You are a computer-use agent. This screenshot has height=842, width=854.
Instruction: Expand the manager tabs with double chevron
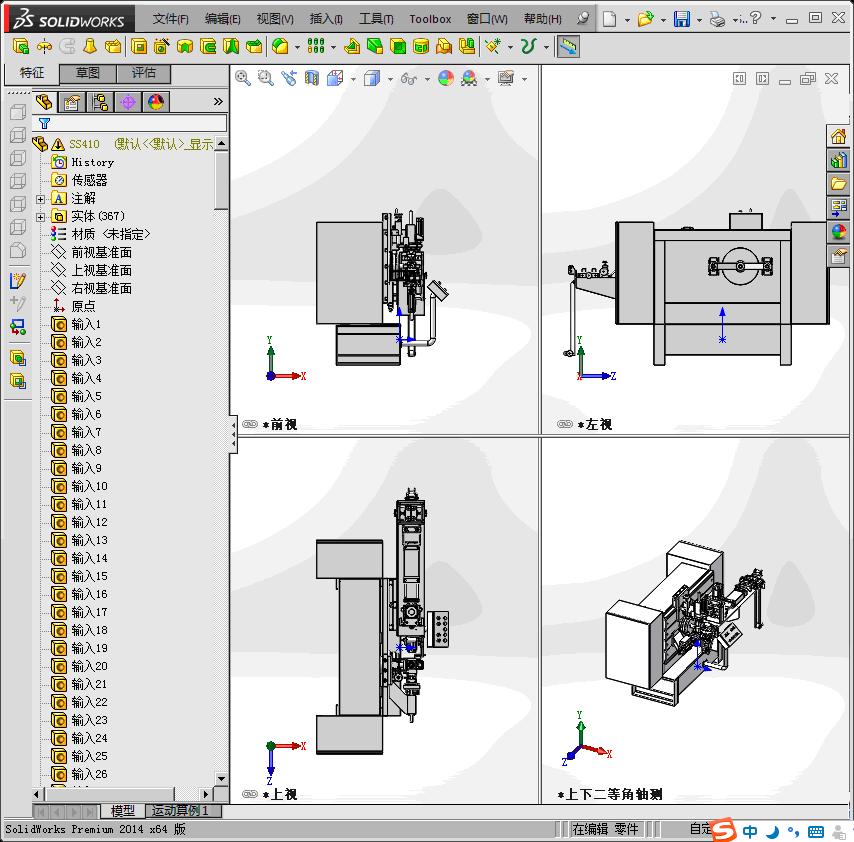tap(218, 101)
